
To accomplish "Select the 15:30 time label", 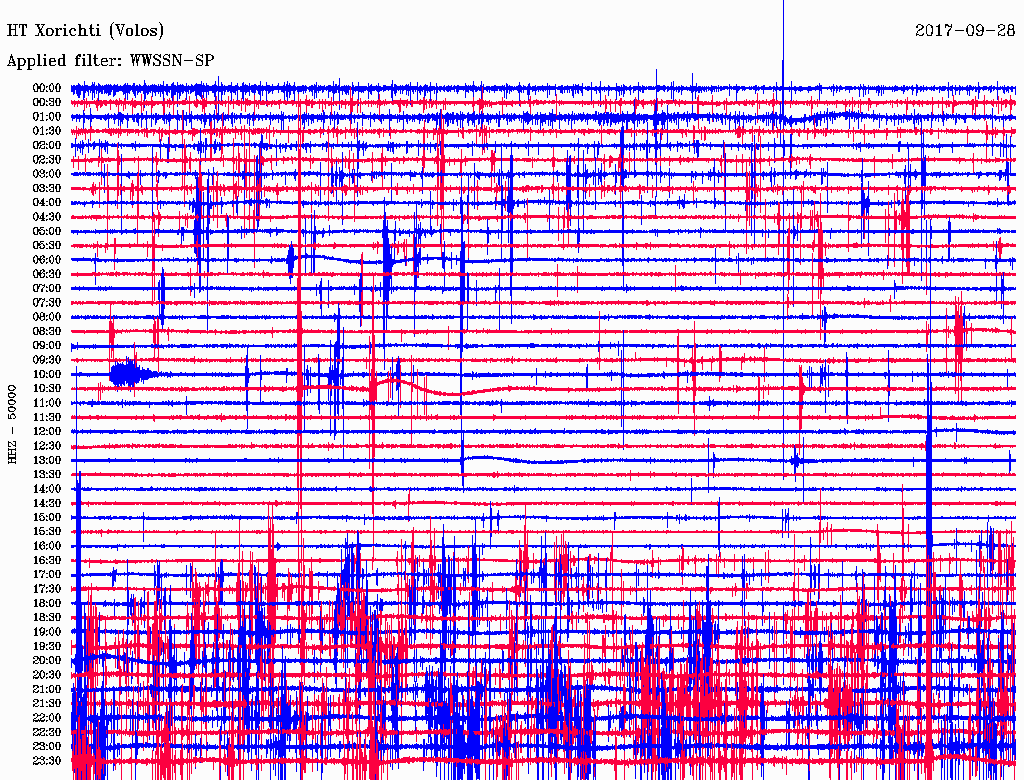I will pos(47,532).
